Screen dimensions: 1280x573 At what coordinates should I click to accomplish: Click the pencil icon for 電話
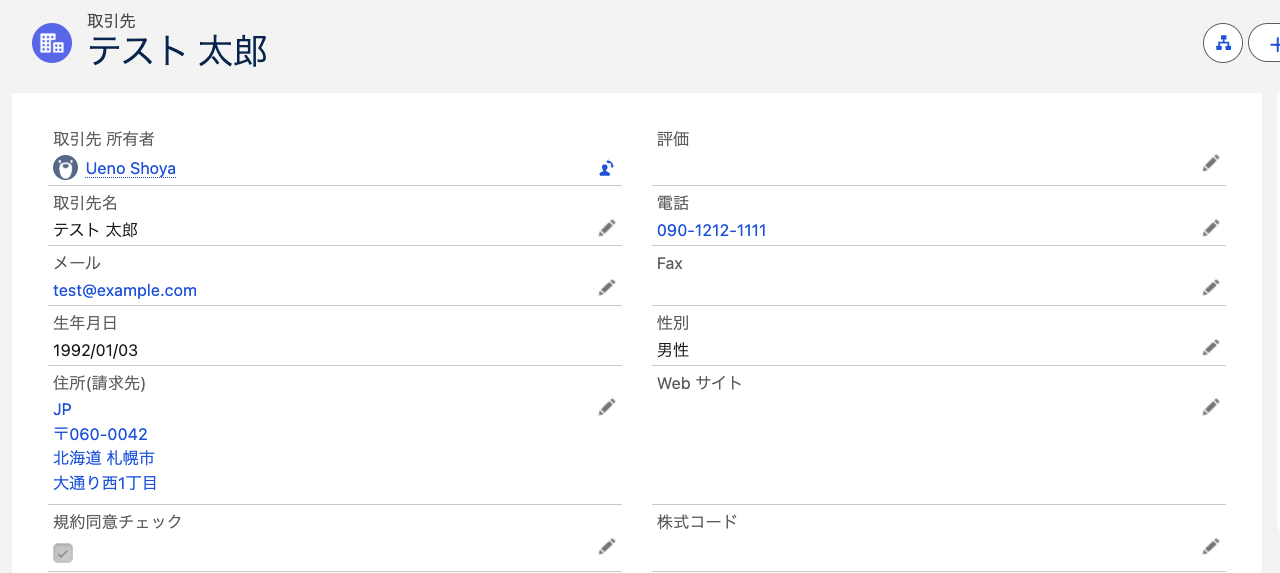(x=1211, y=228)
